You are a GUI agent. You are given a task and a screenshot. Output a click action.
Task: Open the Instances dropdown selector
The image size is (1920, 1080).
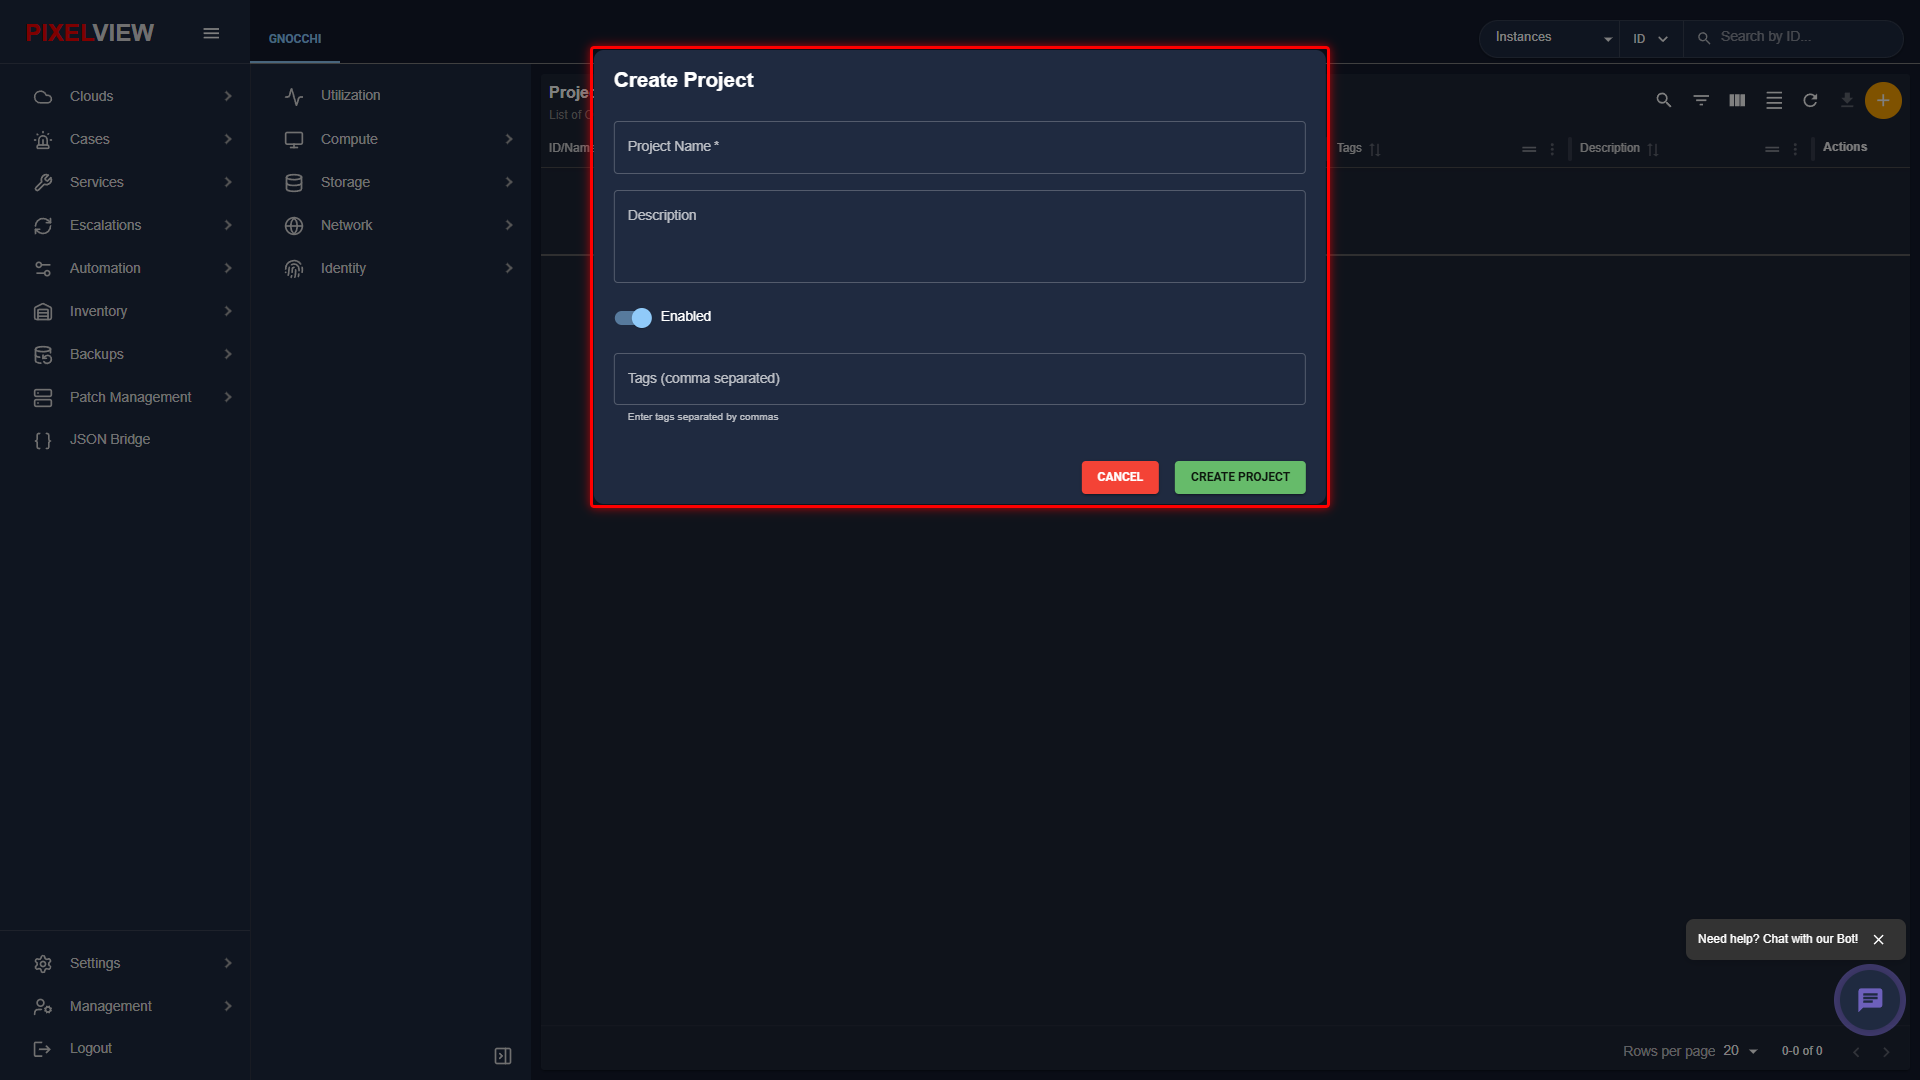1552,38
